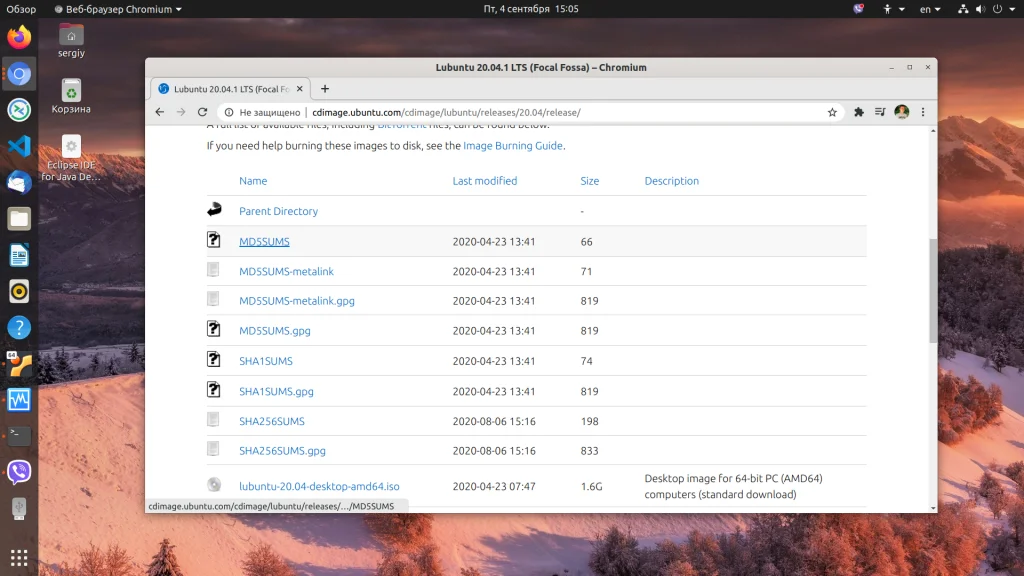
Task: Open the Обзор activities overview
Action: [21, 9]
